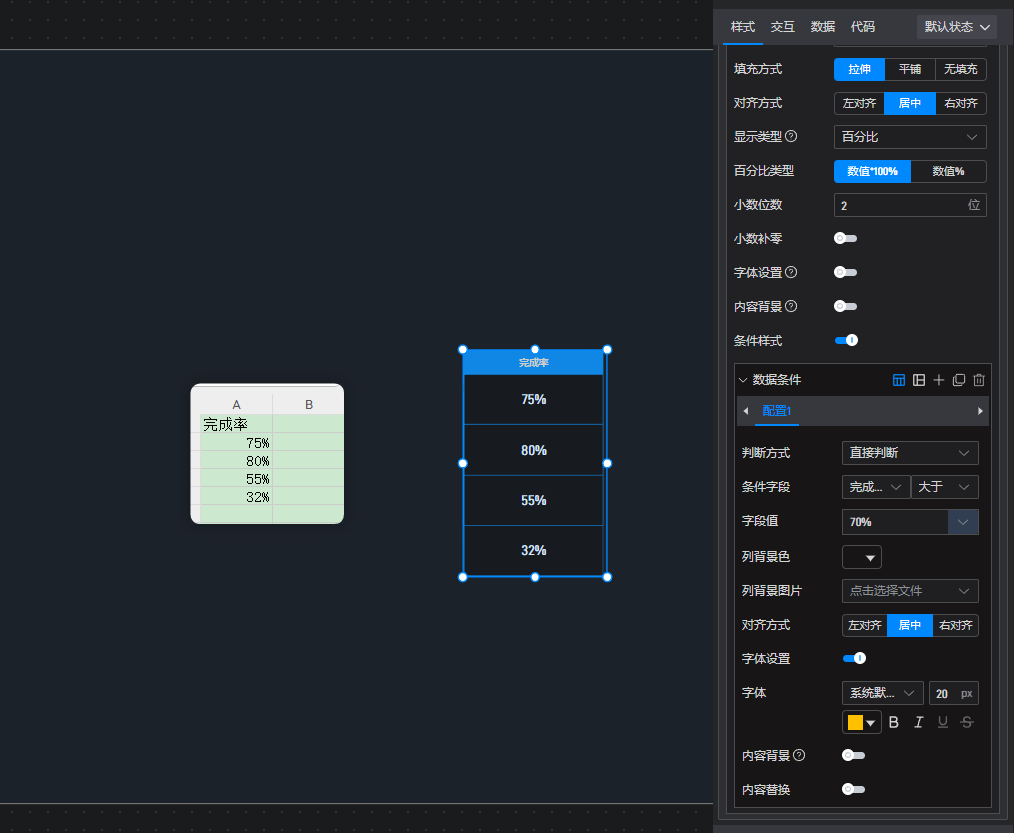Open the 判断方式 直接判断 dropdown
The width and height of the screenshot is (1014, 833).
coord(910,453)
